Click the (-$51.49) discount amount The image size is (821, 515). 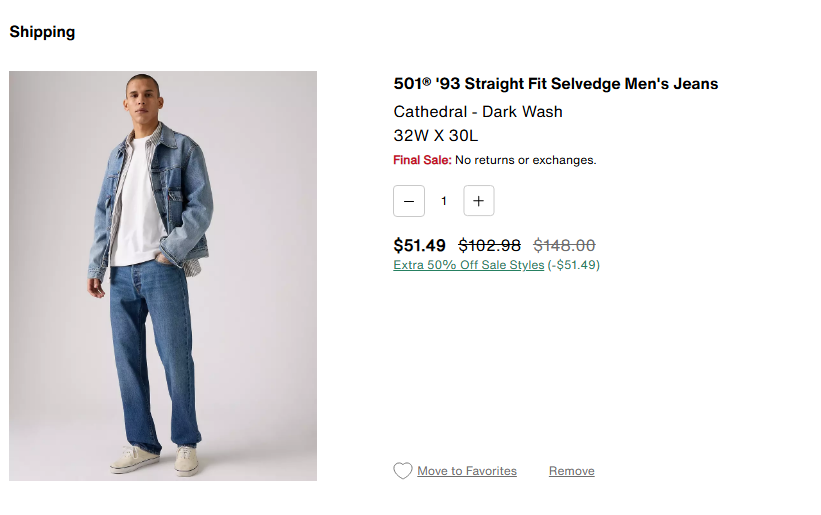click(573, 265)
